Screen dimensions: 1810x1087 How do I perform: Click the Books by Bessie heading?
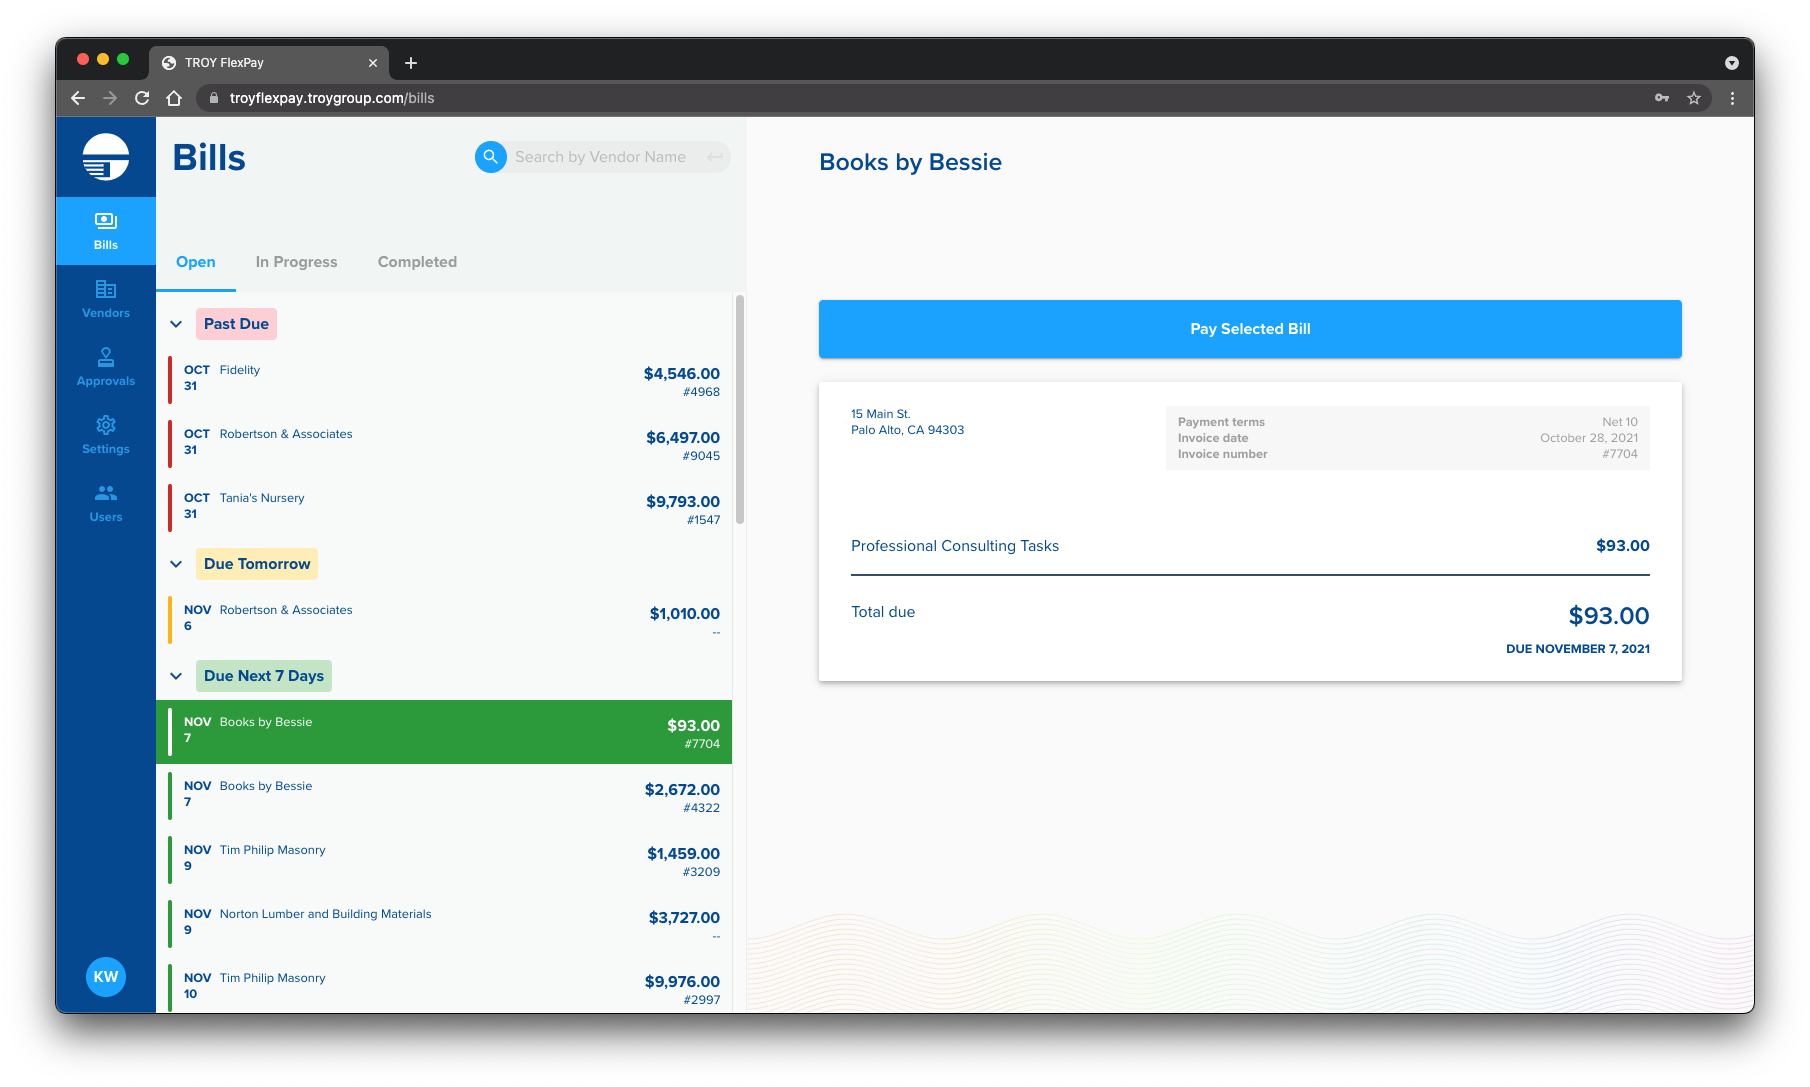tap(910, 162)
